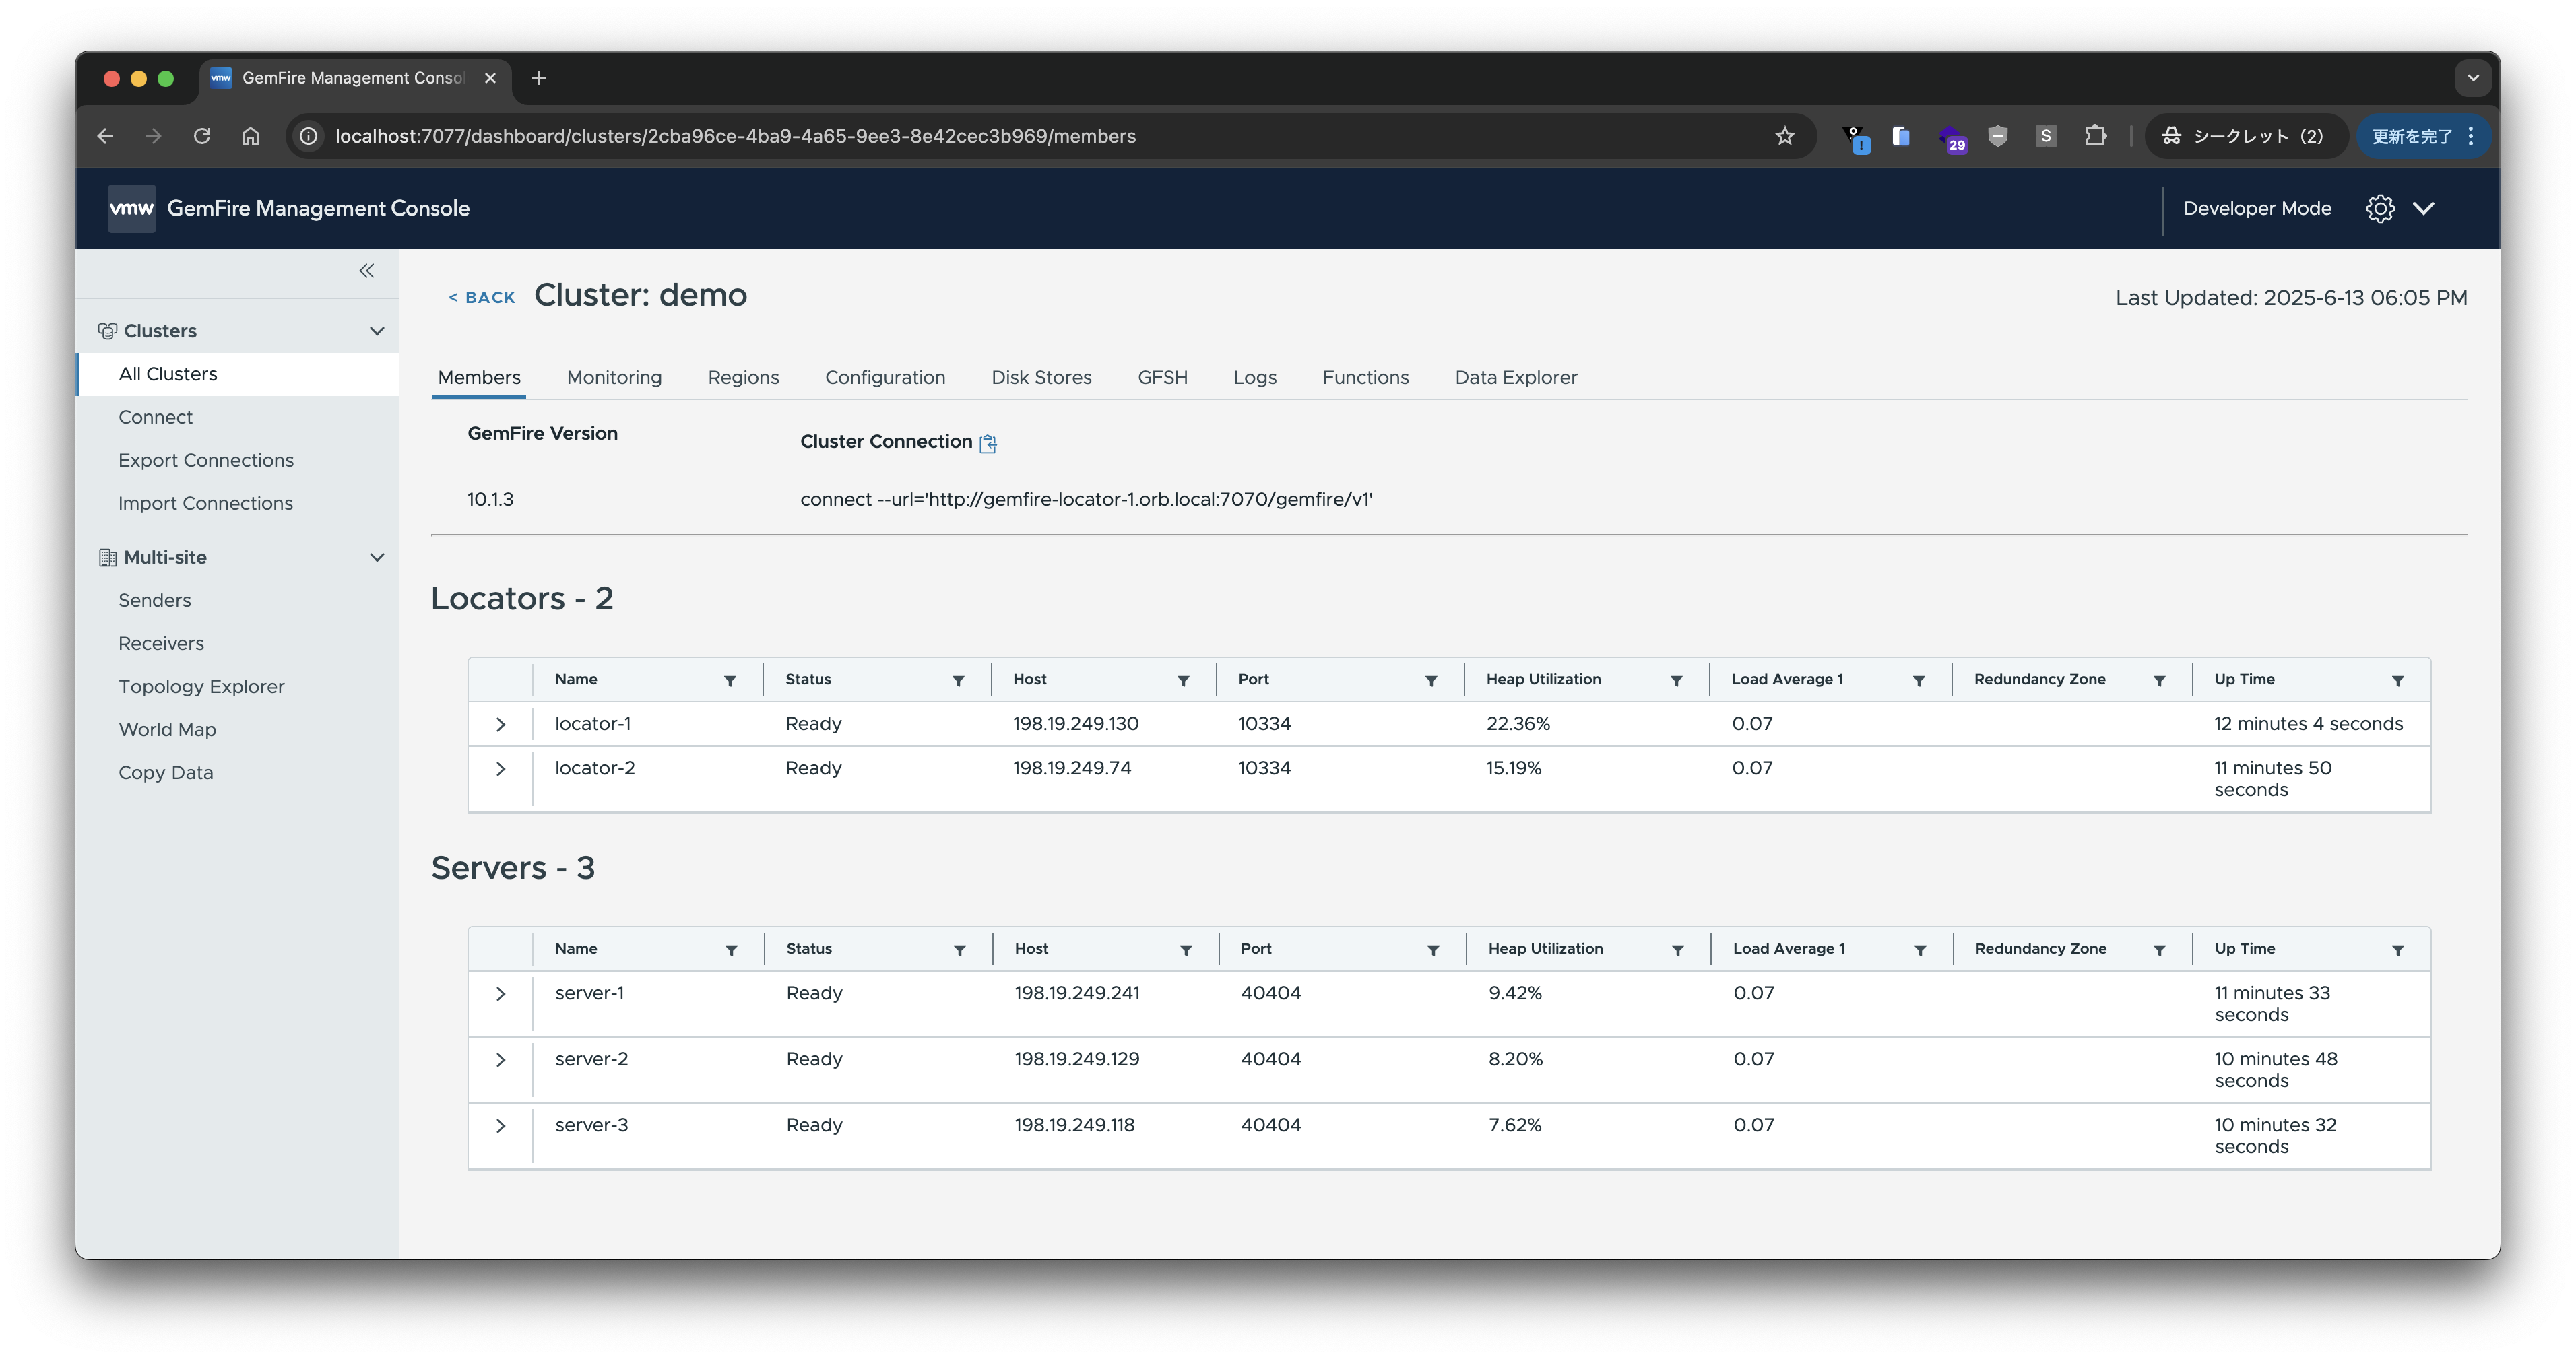Open Topology Explorer in sidebar
Image resolution: width=2576 pixels, height=1359 pixels.
point(201,686)
